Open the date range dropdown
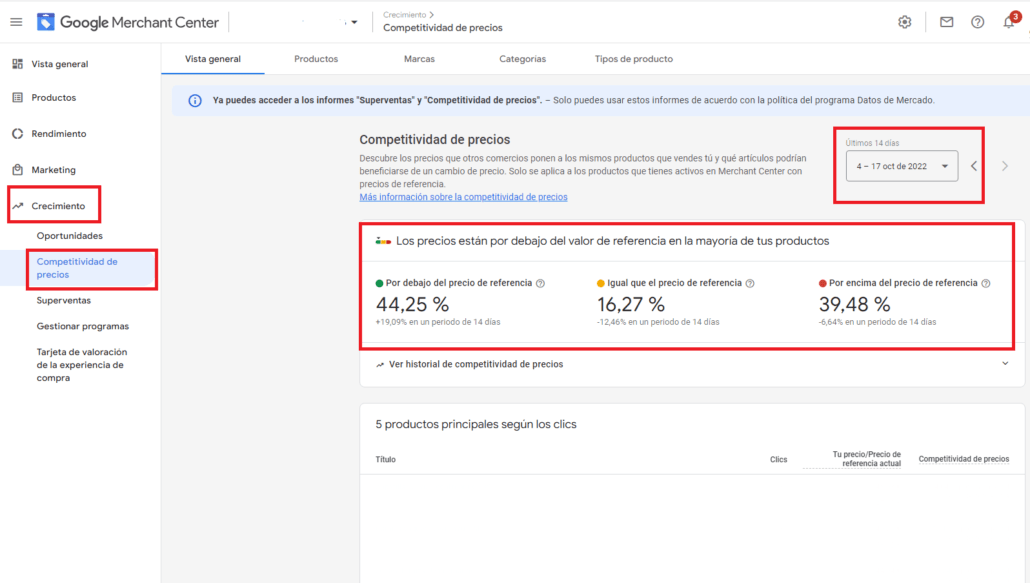Image resolution: width=1030 pixels, height=583 pixels. point(901,166)
